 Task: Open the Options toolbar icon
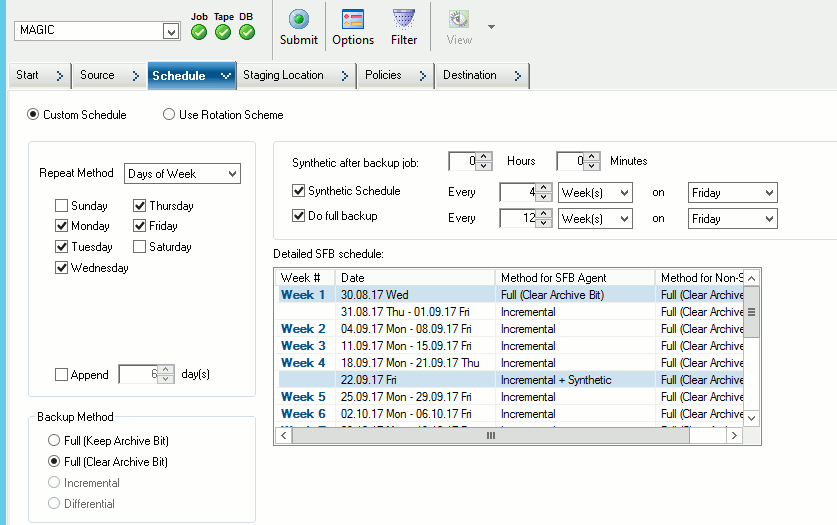(x=353, y=20)
